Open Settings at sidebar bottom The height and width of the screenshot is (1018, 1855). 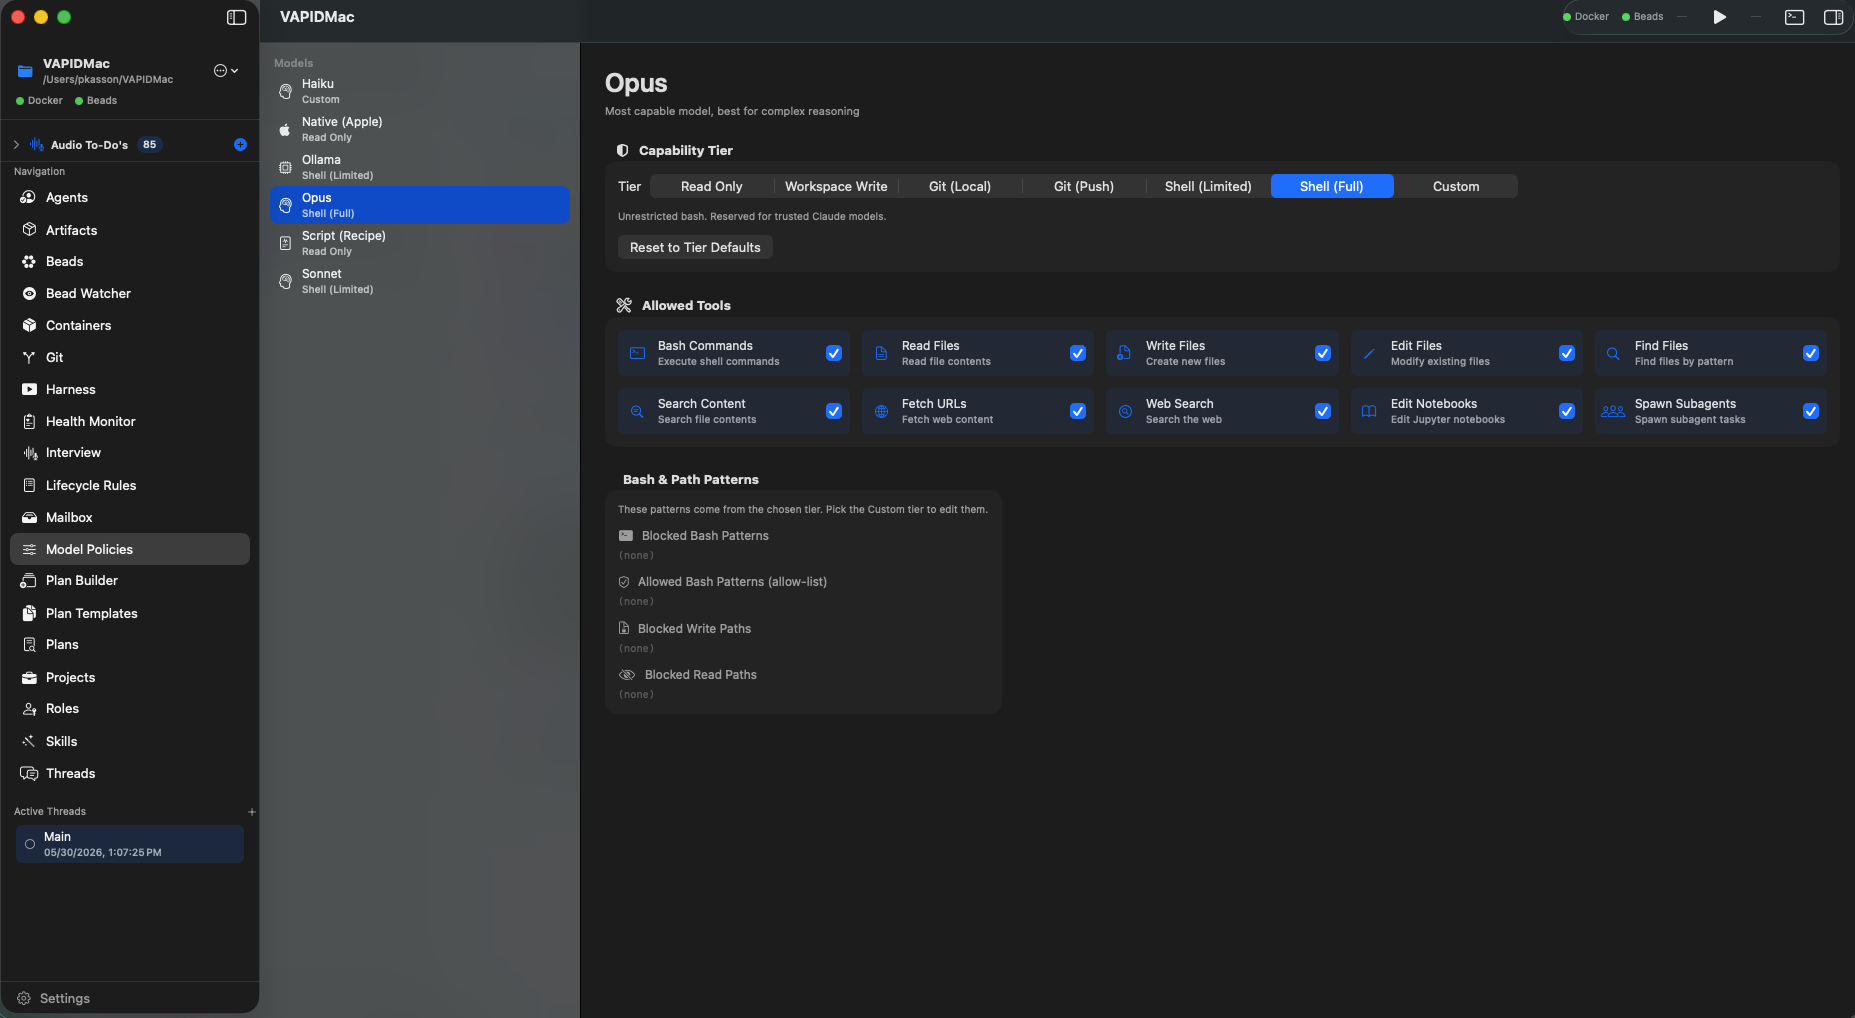(x=54, y=999)
